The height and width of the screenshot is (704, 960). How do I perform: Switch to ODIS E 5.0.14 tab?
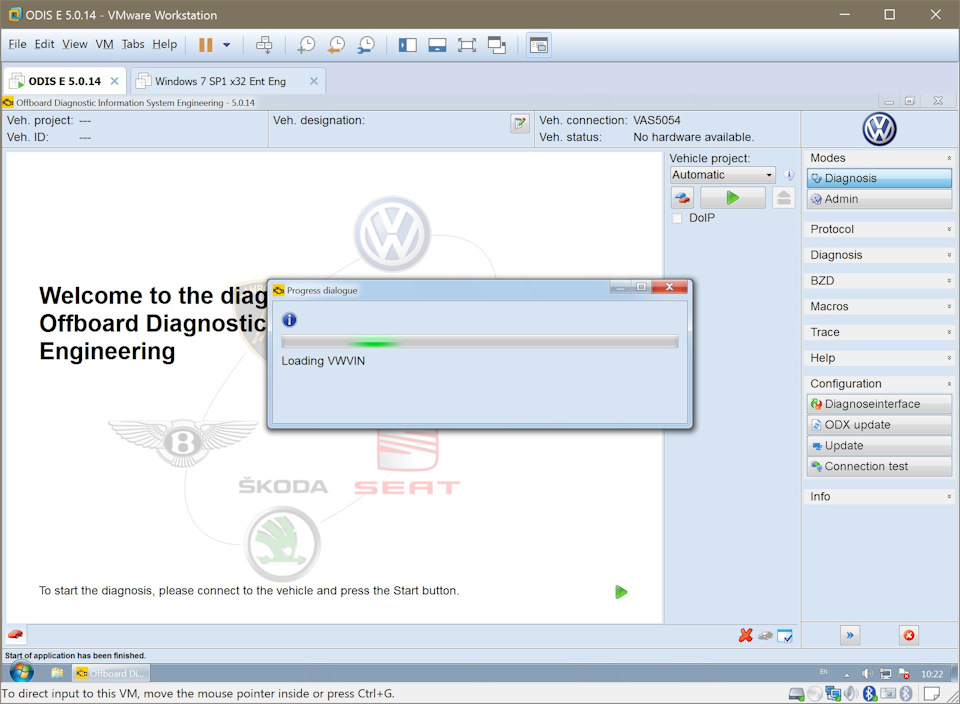[64, 81]
